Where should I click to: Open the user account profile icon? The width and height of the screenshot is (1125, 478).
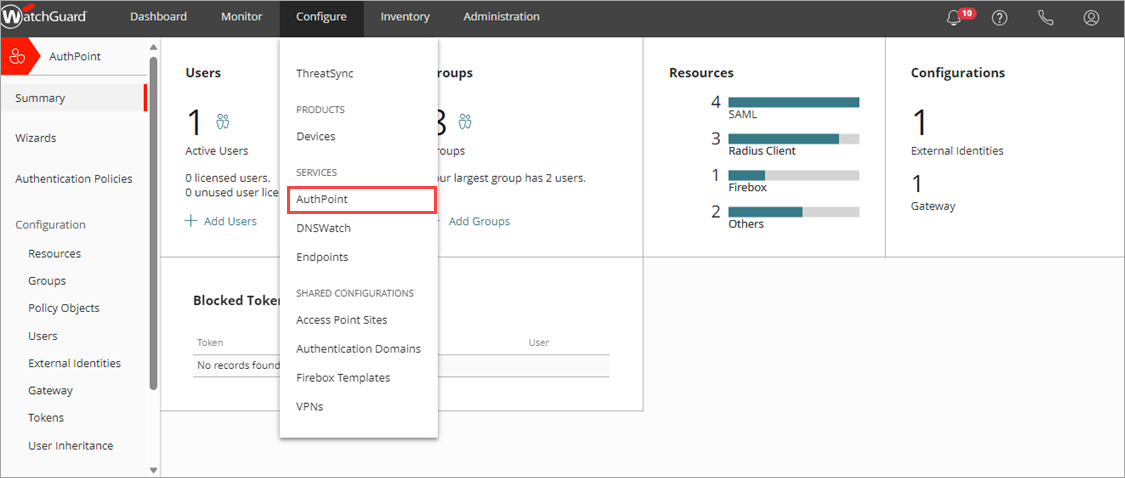pyautogui.click(x=1091, y=18)
